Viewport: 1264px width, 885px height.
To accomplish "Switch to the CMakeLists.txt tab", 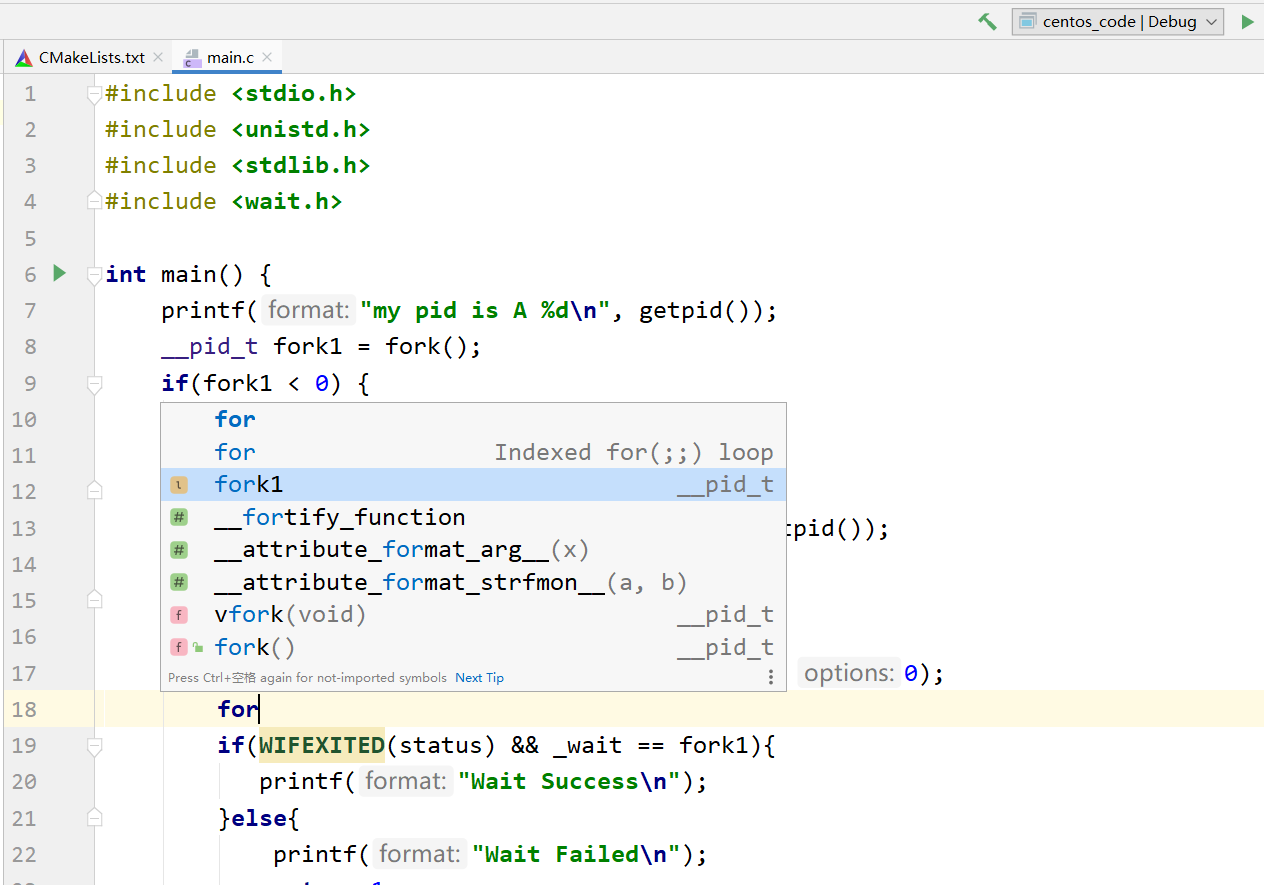I will coord(91,58).
